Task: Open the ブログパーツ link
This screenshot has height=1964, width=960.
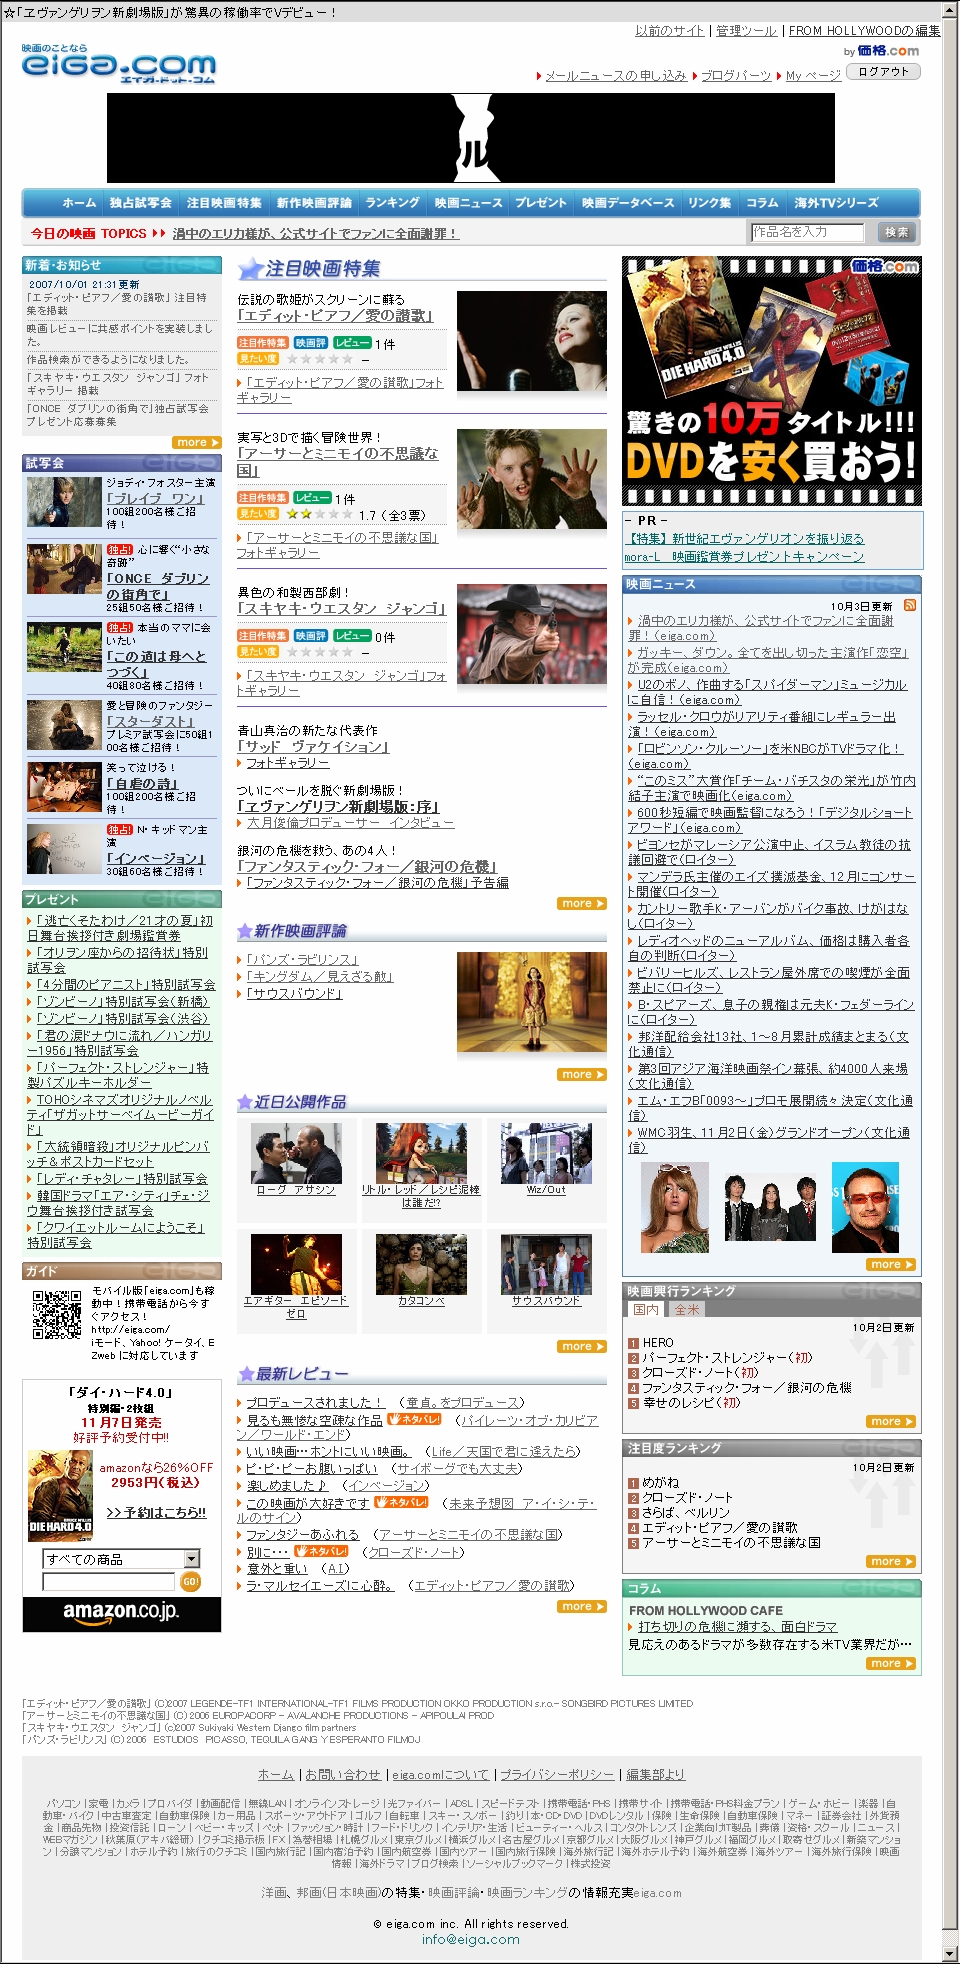Action: [x=736, y=75]
